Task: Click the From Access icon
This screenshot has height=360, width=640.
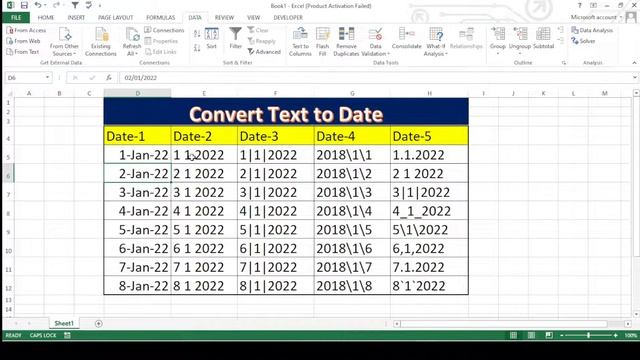Action: coord(10,30)
